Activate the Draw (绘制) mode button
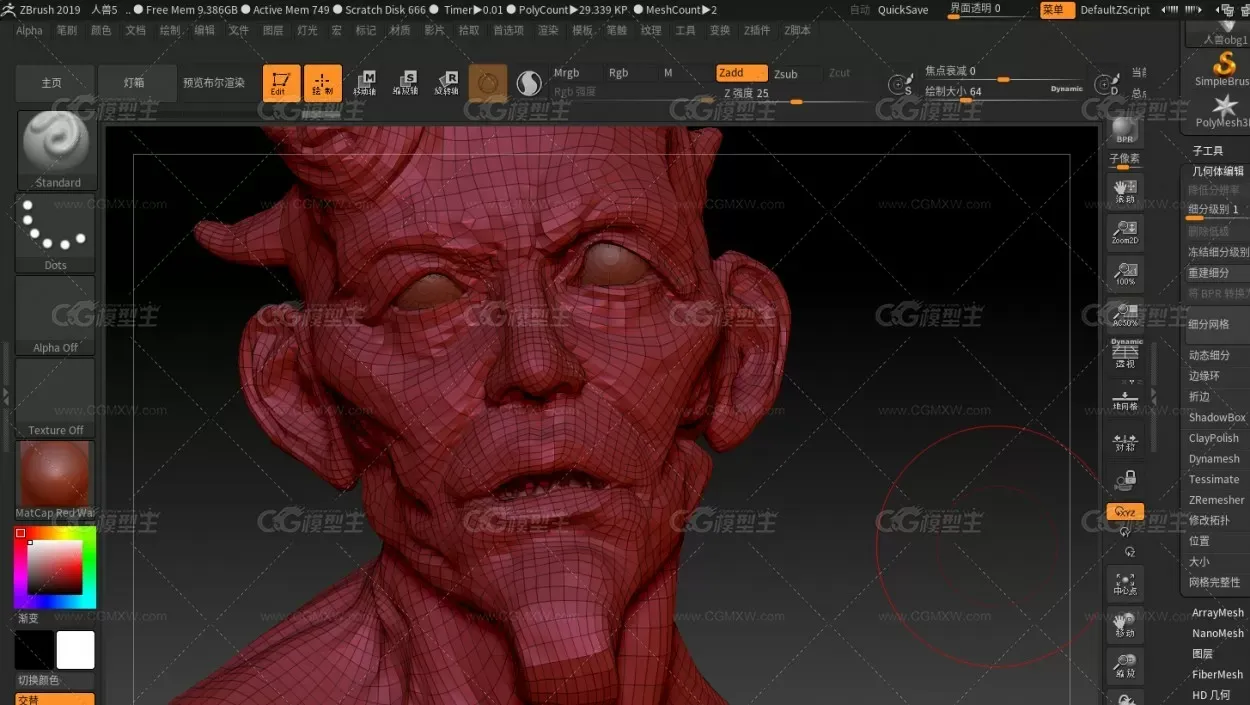The image size is (1250, 705). coord(323,83)
